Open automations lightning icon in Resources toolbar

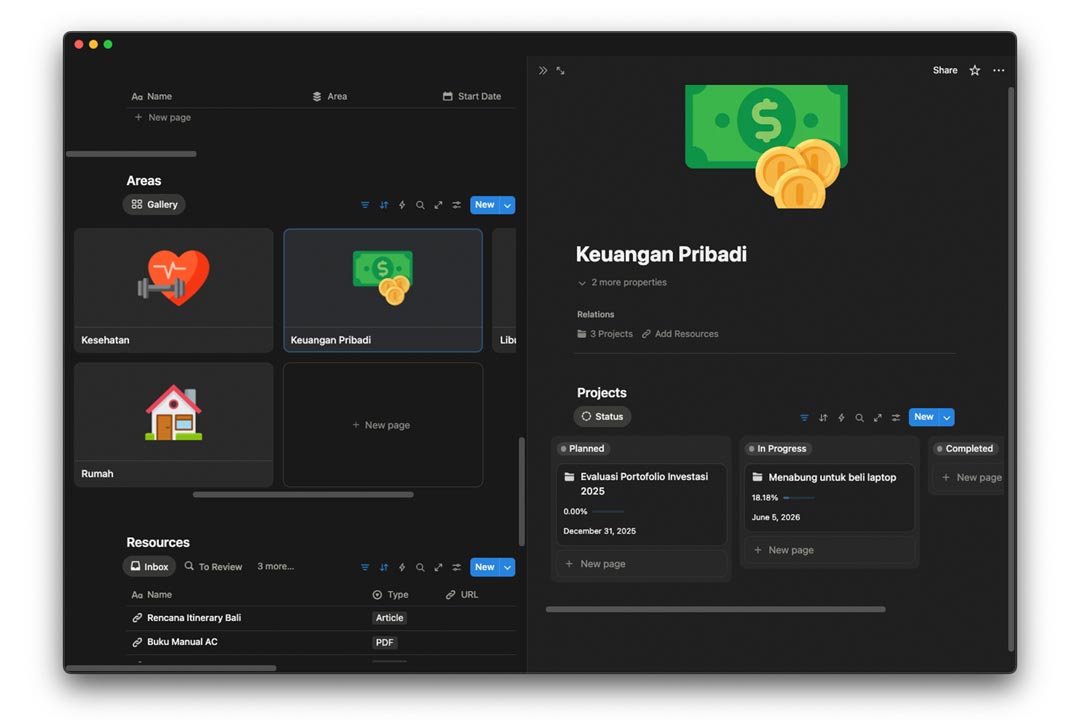coord(402,567)
